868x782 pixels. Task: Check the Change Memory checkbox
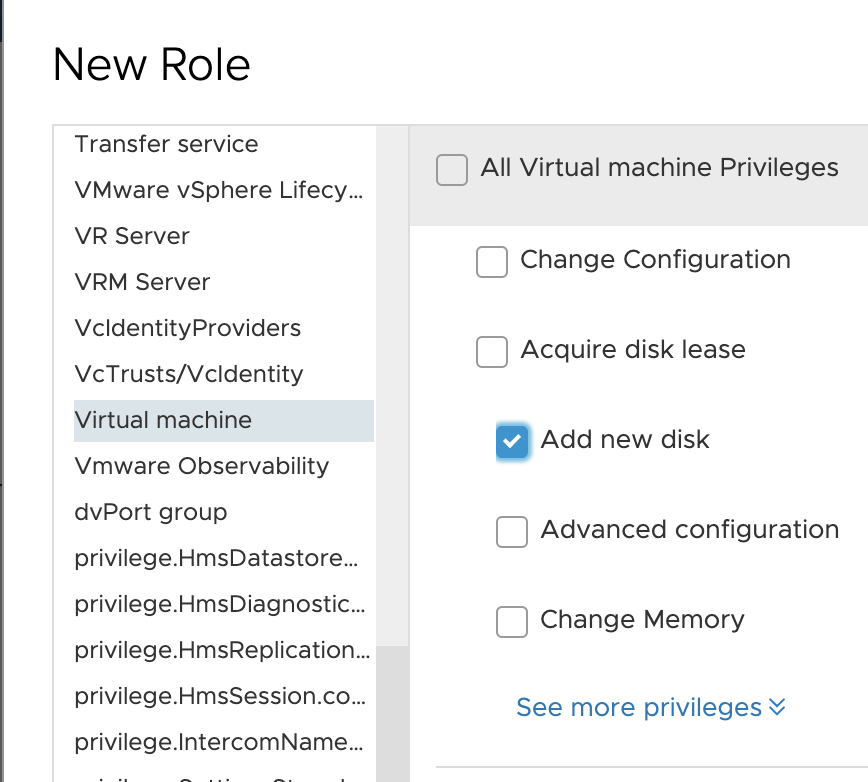512,622
